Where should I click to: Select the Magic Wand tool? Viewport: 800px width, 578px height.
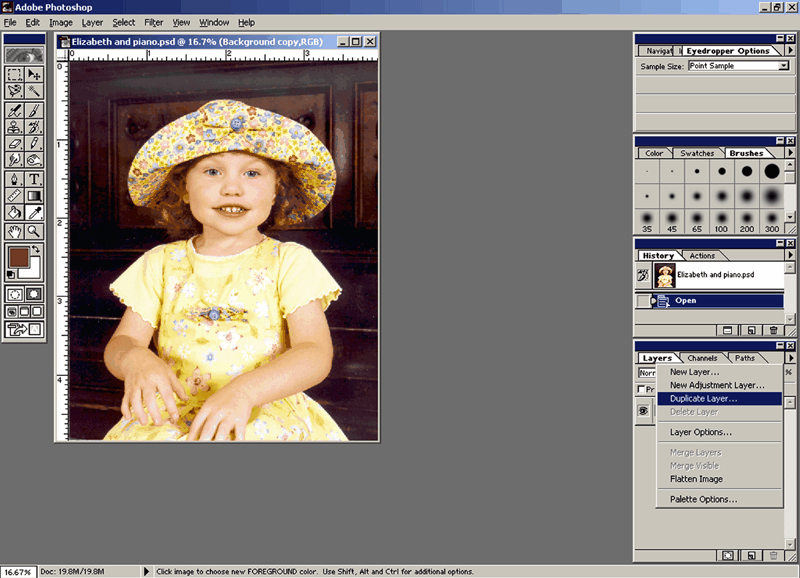tap(35, 91)
